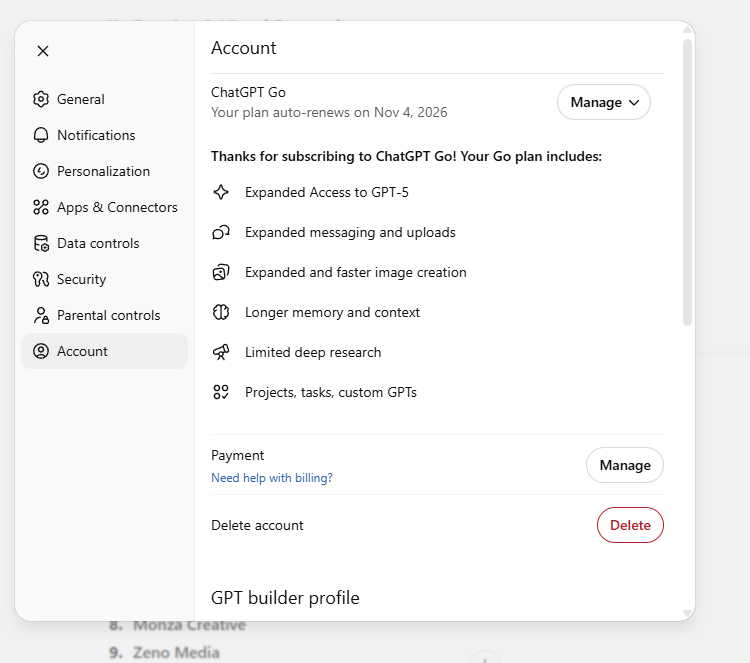The image size is (750, 663).
Task: Click the projects and tasks grid icon
Action: click(x=221, y=392)
